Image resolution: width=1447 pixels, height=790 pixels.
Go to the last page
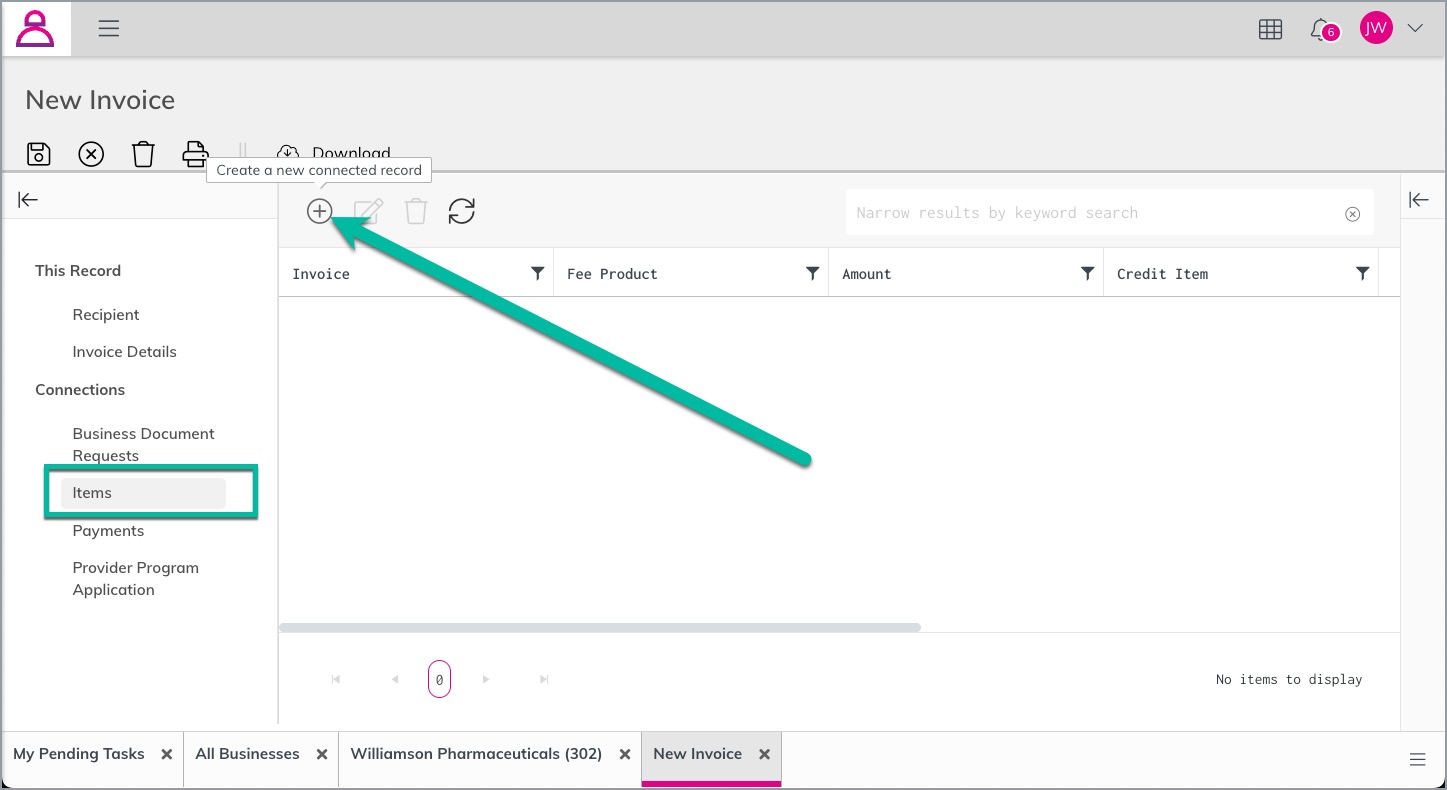coord(544,679)
